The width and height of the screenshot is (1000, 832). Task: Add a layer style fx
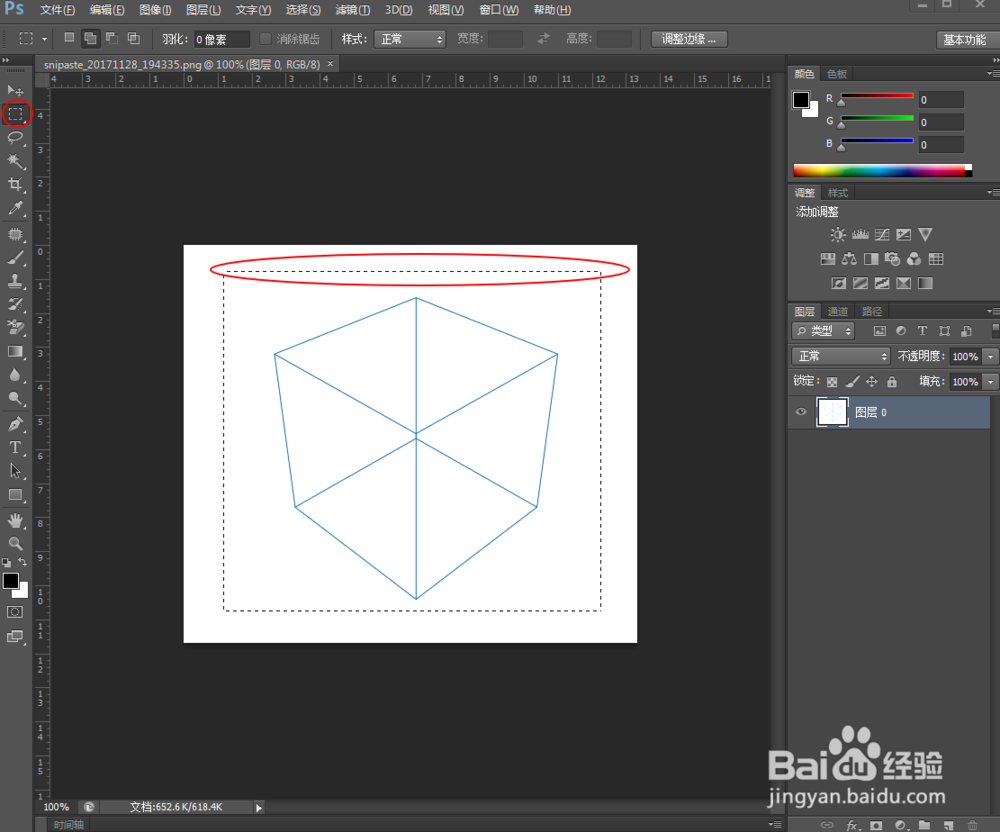(852, 826)
